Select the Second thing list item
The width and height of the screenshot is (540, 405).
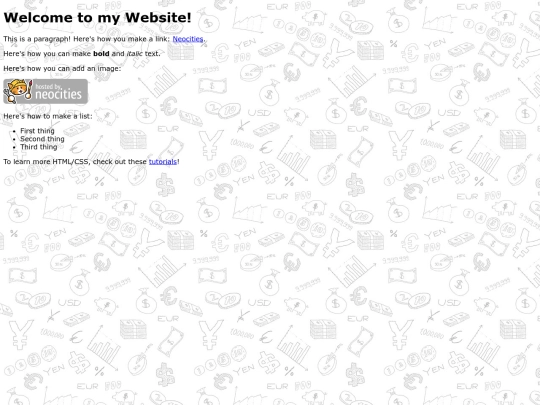click(42, 139)
